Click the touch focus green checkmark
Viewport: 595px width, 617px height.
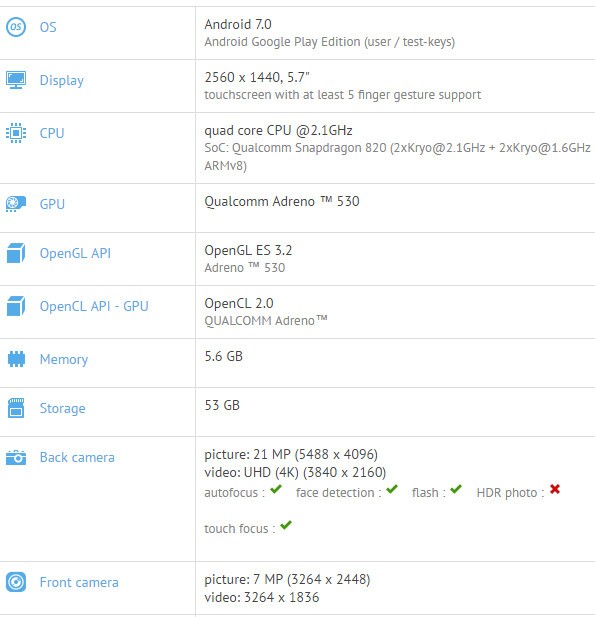286,525
